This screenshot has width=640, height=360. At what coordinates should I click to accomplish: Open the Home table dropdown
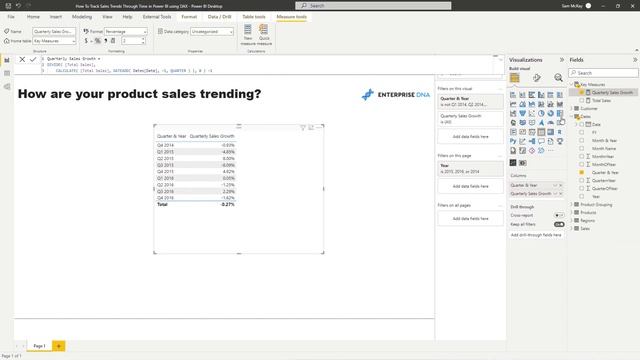[x=54, y=41]
